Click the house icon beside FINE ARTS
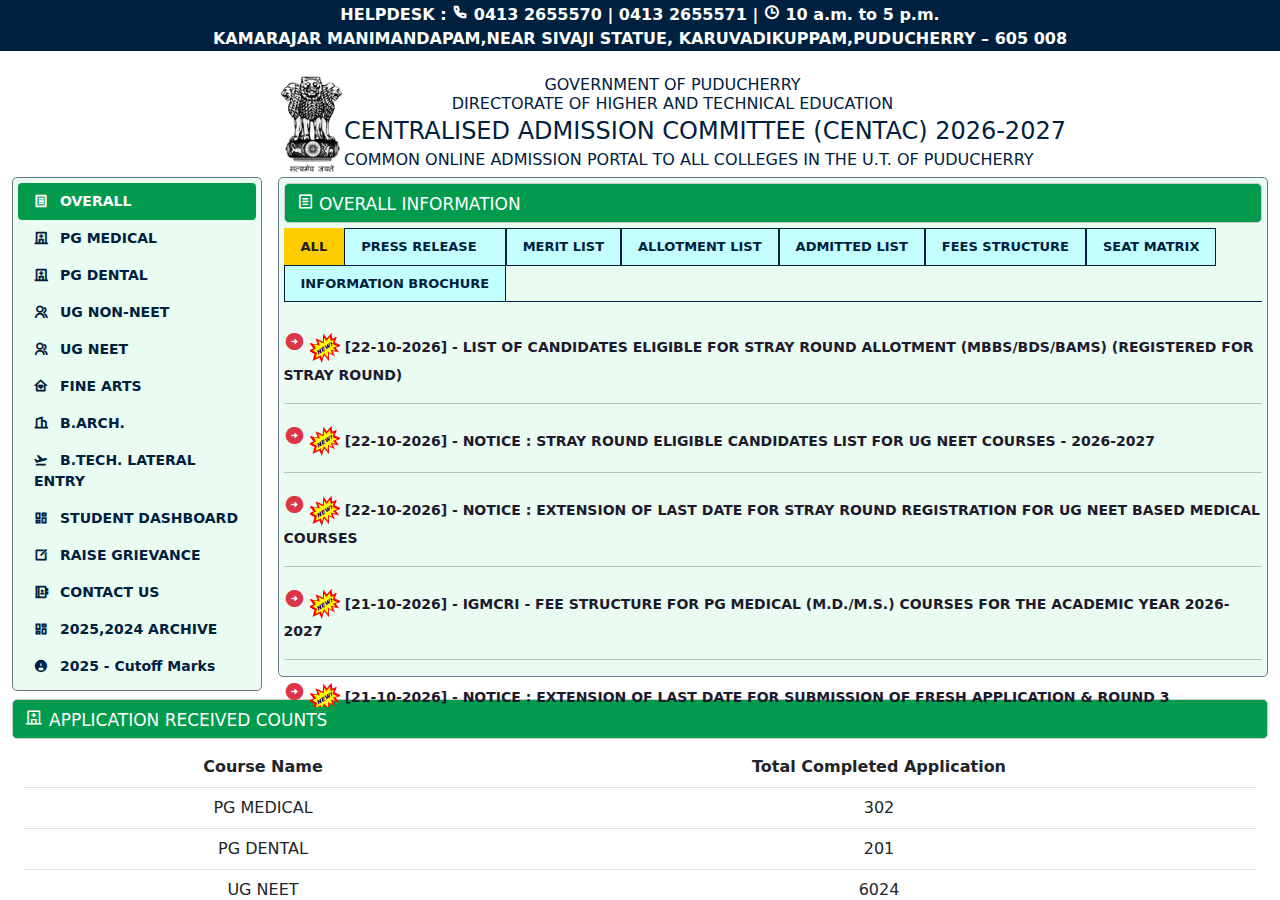 point(41,386)
